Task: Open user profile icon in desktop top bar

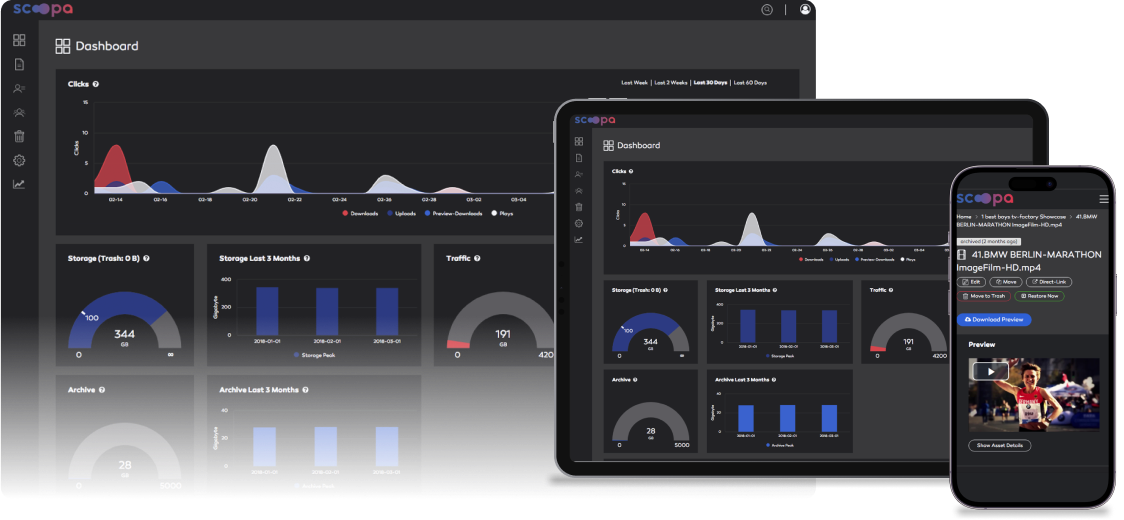Action: pyautogui.click(x=805, y=9)
